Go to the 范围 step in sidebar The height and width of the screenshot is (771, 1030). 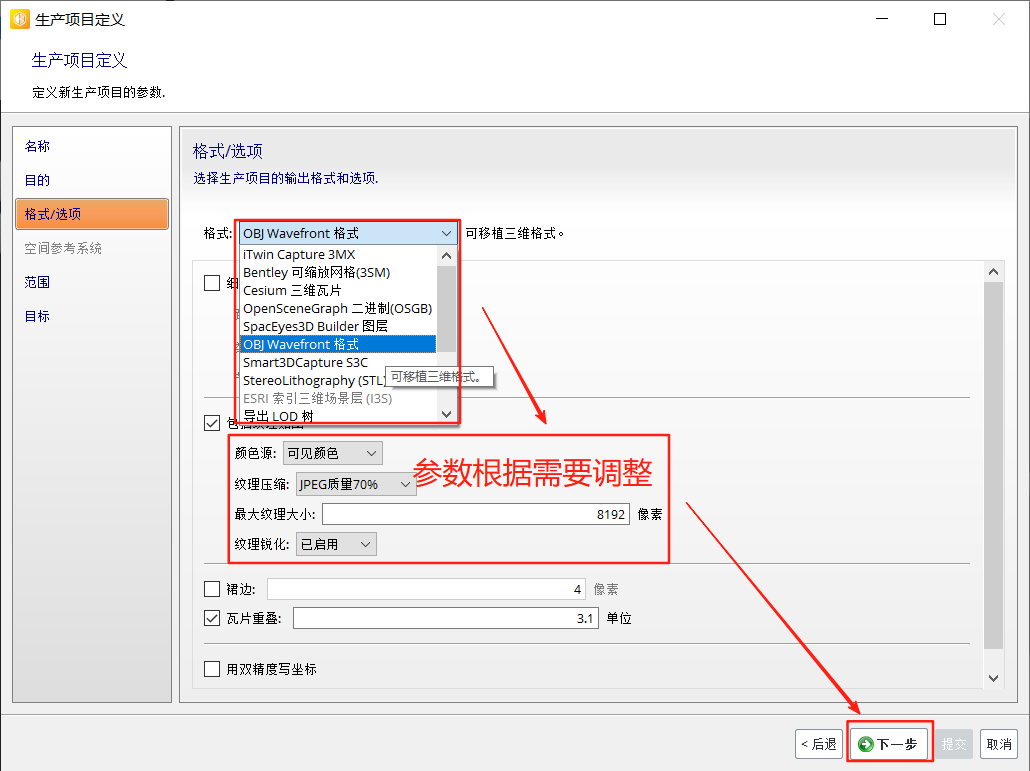37,282
